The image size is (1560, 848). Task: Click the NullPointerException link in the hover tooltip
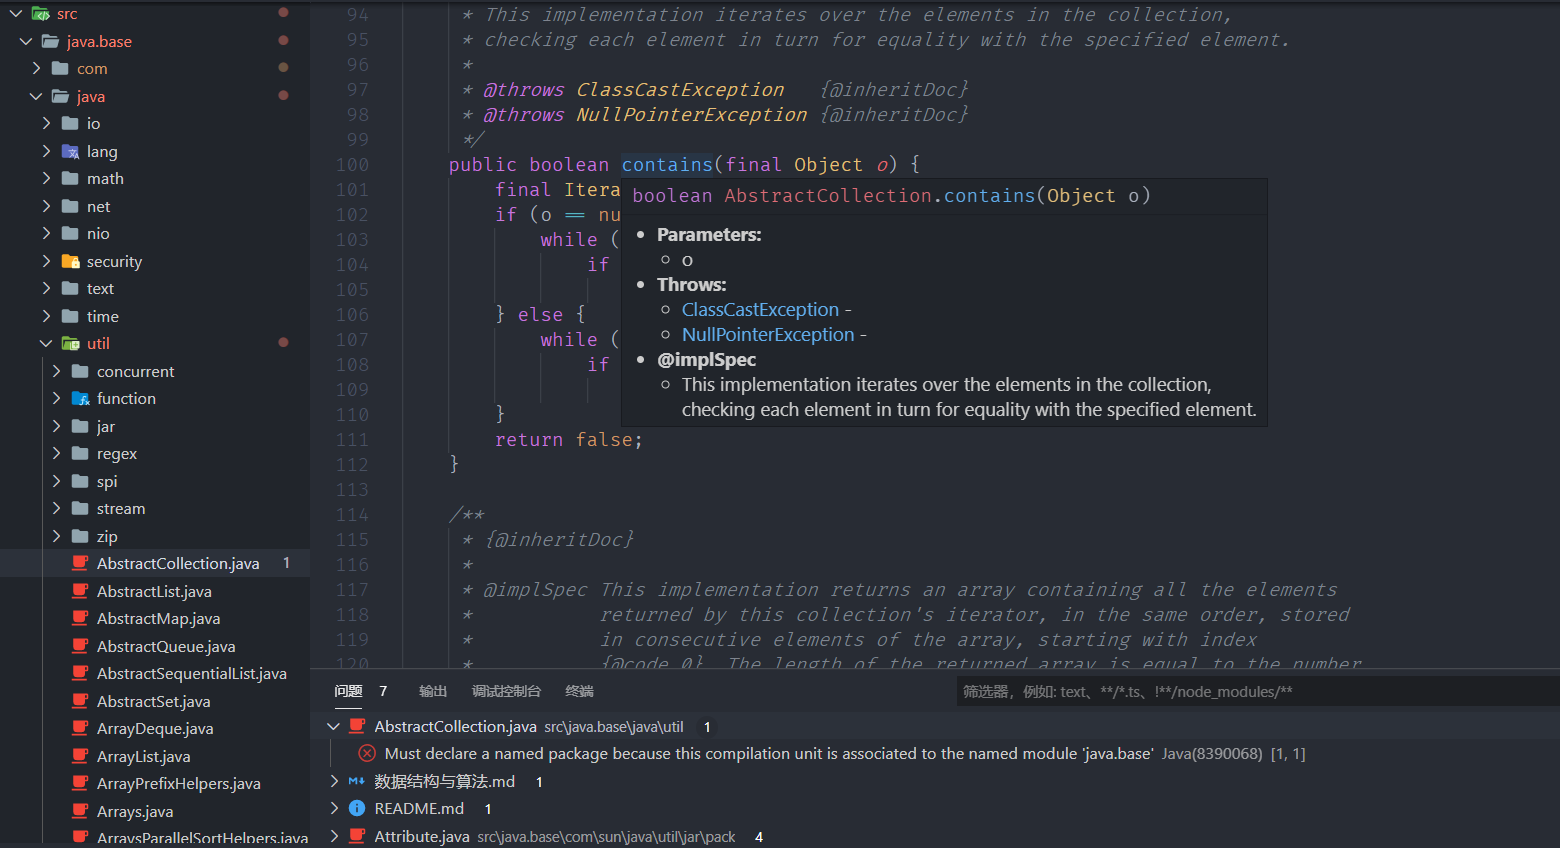tap(767, 334)
